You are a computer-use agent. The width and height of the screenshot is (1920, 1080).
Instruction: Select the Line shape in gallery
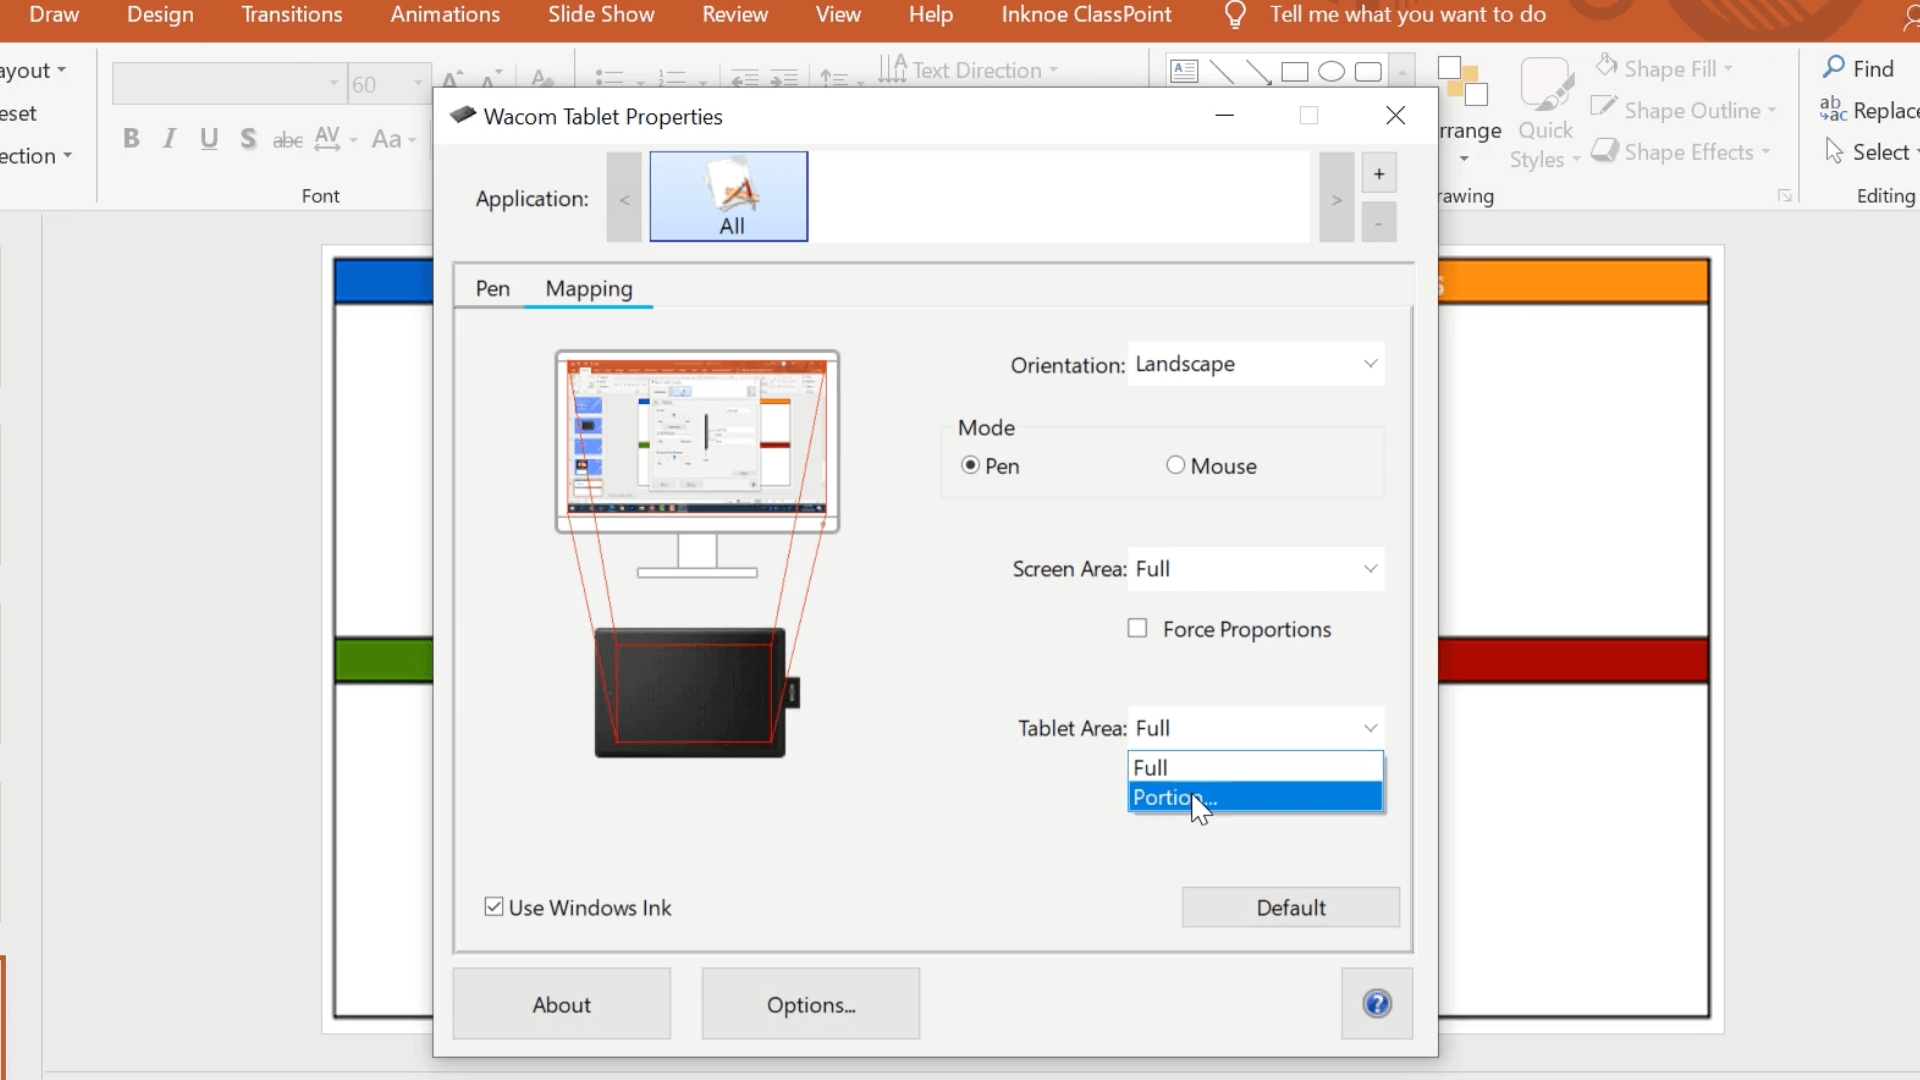coord(1221,71)
